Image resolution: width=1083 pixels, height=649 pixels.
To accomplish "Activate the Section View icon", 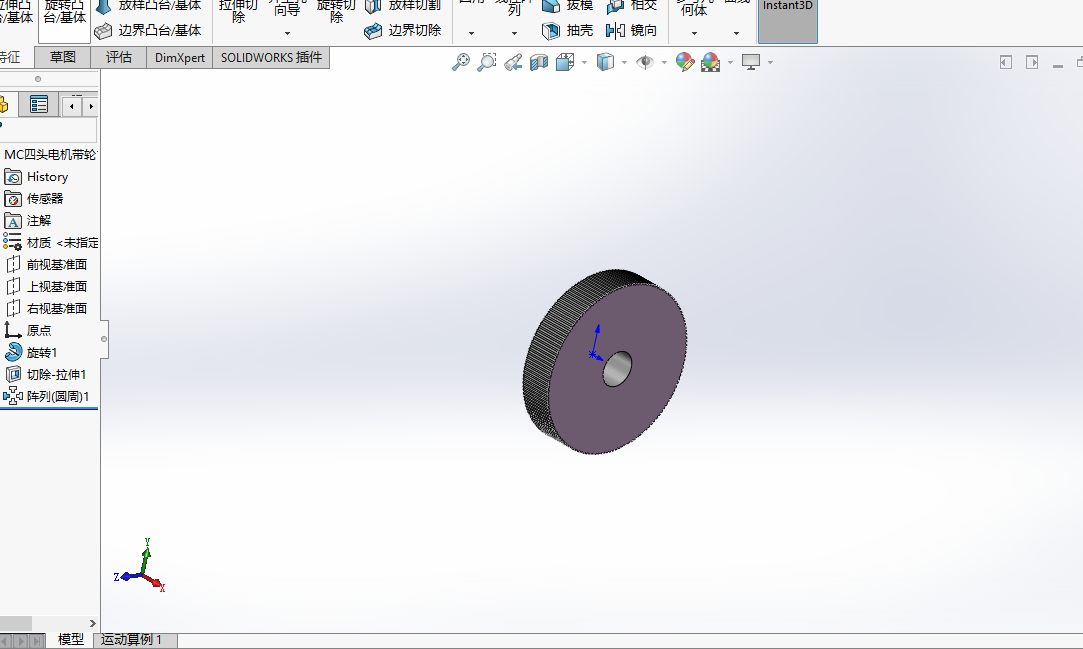I will 539,62.
